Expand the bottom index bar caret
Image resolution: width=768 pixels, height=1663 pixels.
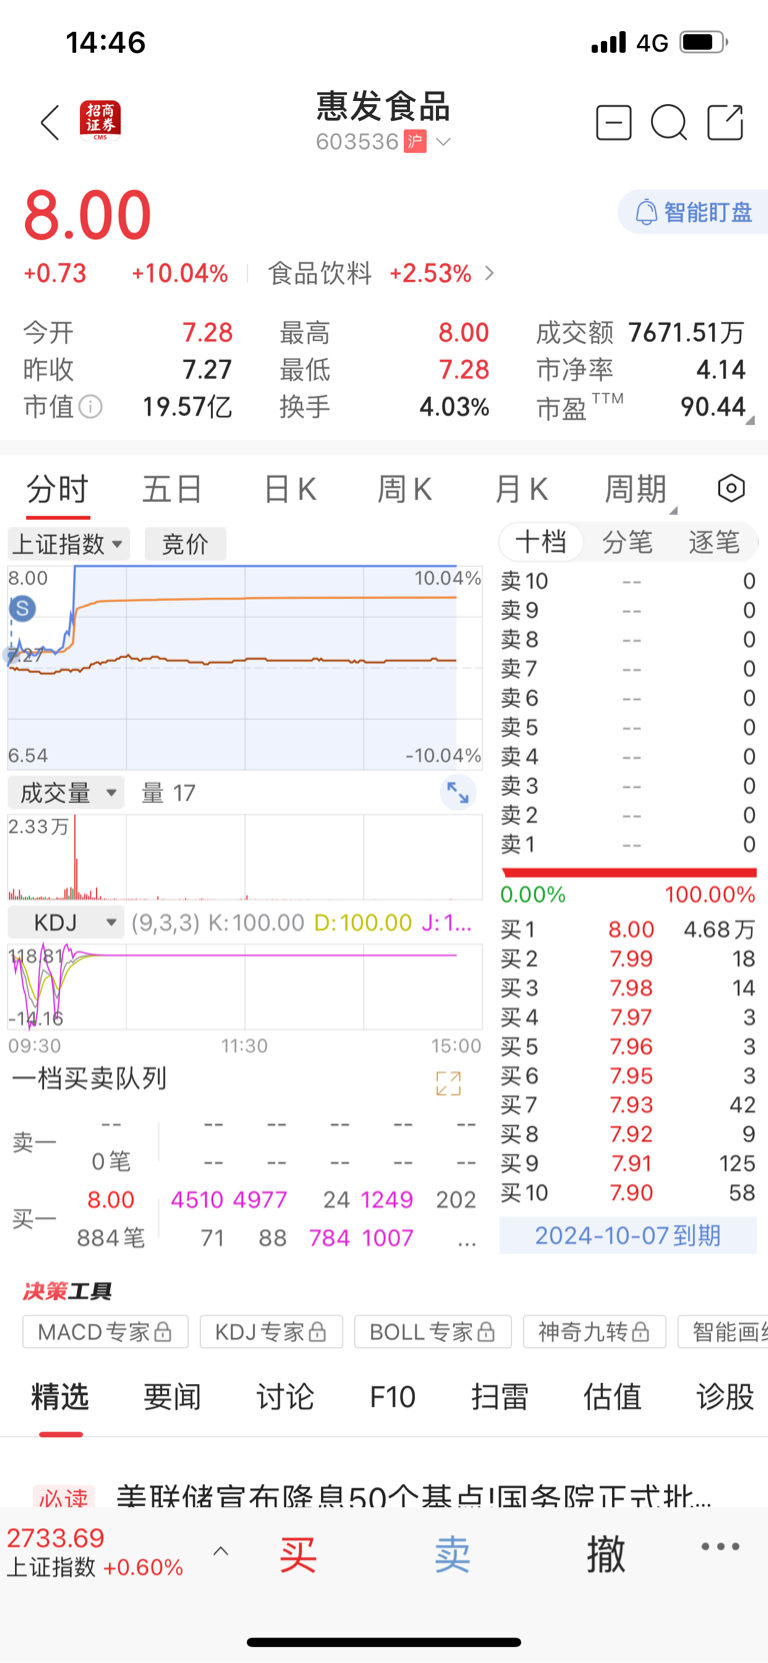click(x=221, y=1551)
